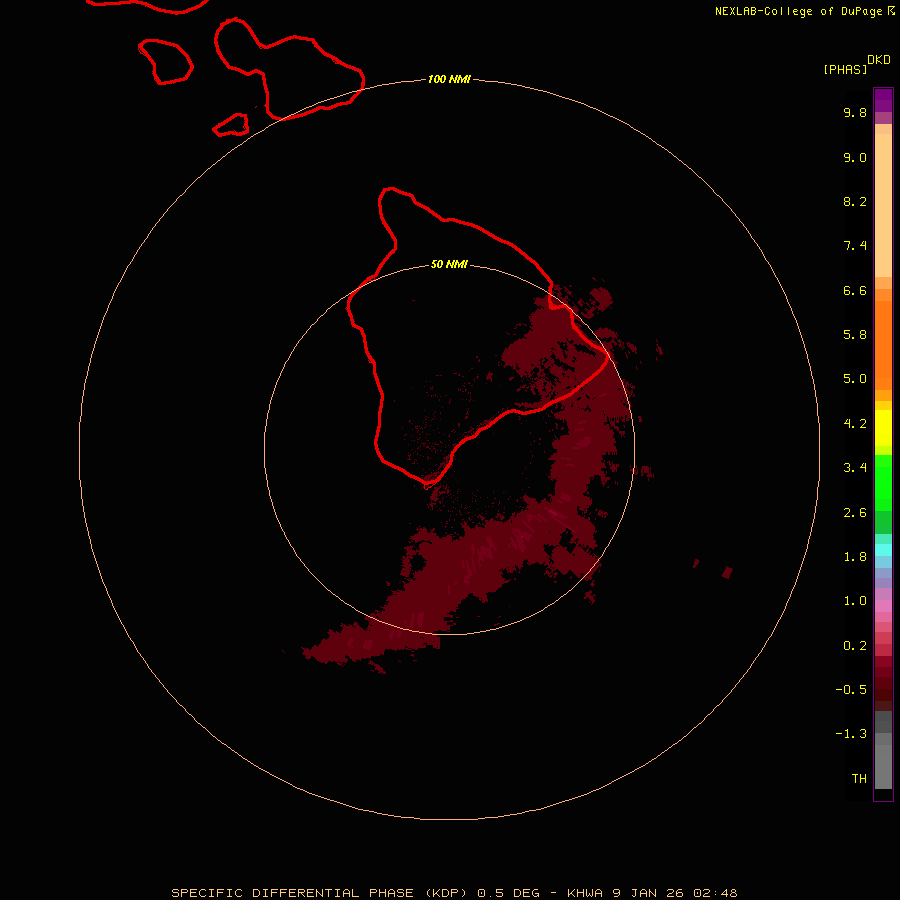Image resolution: width=900 pixels, height=900 pixels.
Task: Click the bright green band of the scale
Action: tap(883, 483)
